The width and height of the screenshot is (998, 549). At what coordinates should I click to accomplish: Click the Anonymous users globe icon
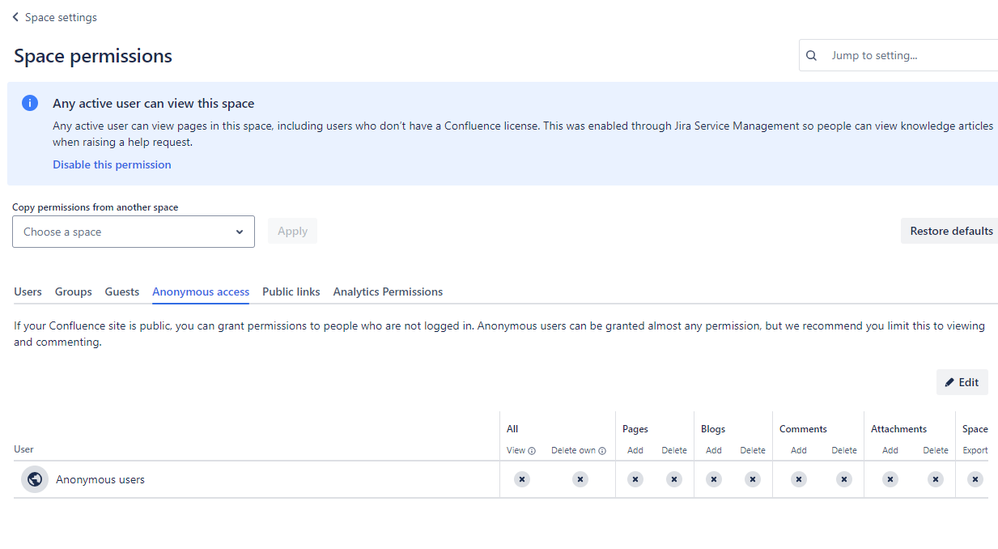click(x=35, y=479)
